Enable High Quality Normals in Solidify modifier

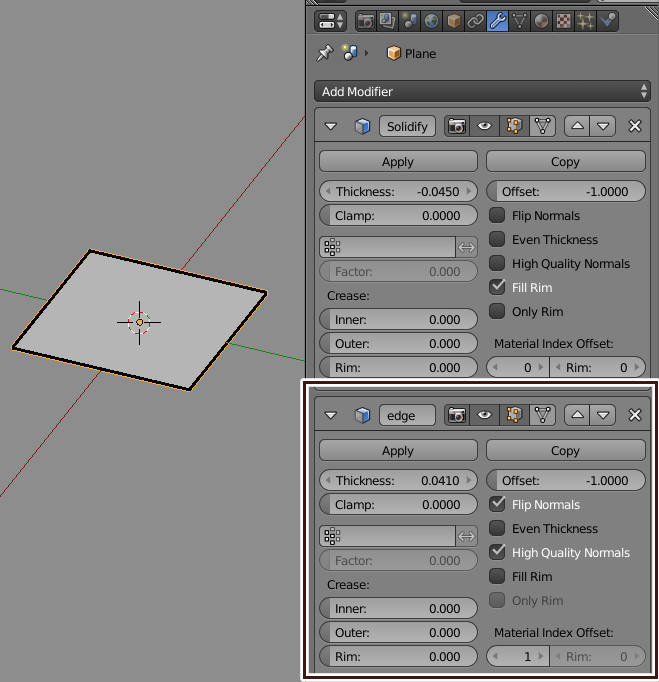coord(497,263)
